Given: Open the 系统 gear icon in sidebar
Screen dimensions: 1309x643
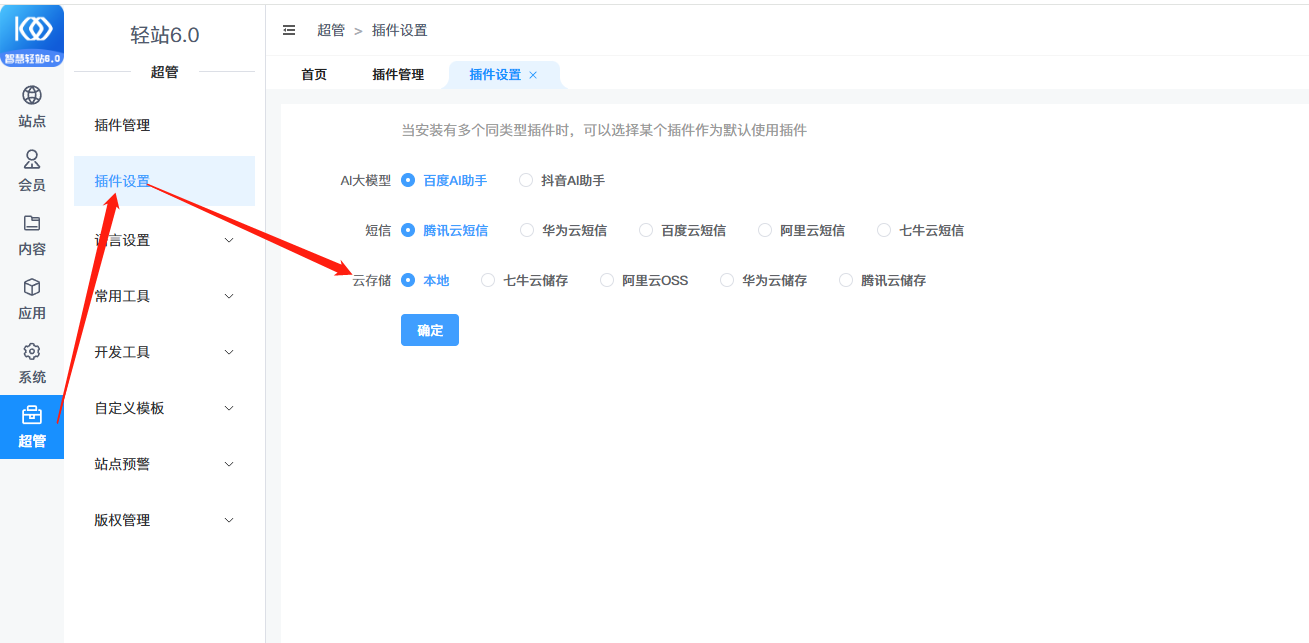Looking at the screenshot, I should tap(32, 351).
